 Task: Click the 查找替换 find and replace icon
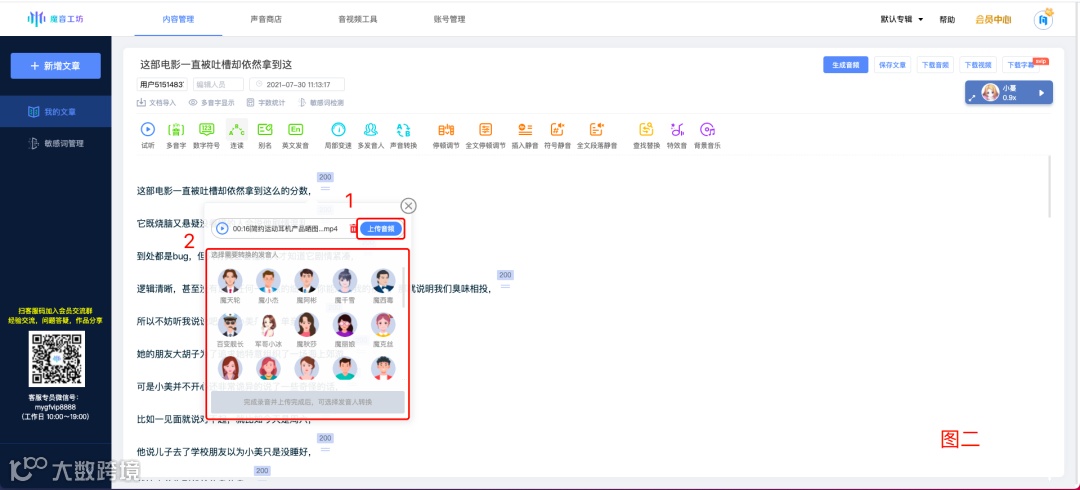pos(646,129)
